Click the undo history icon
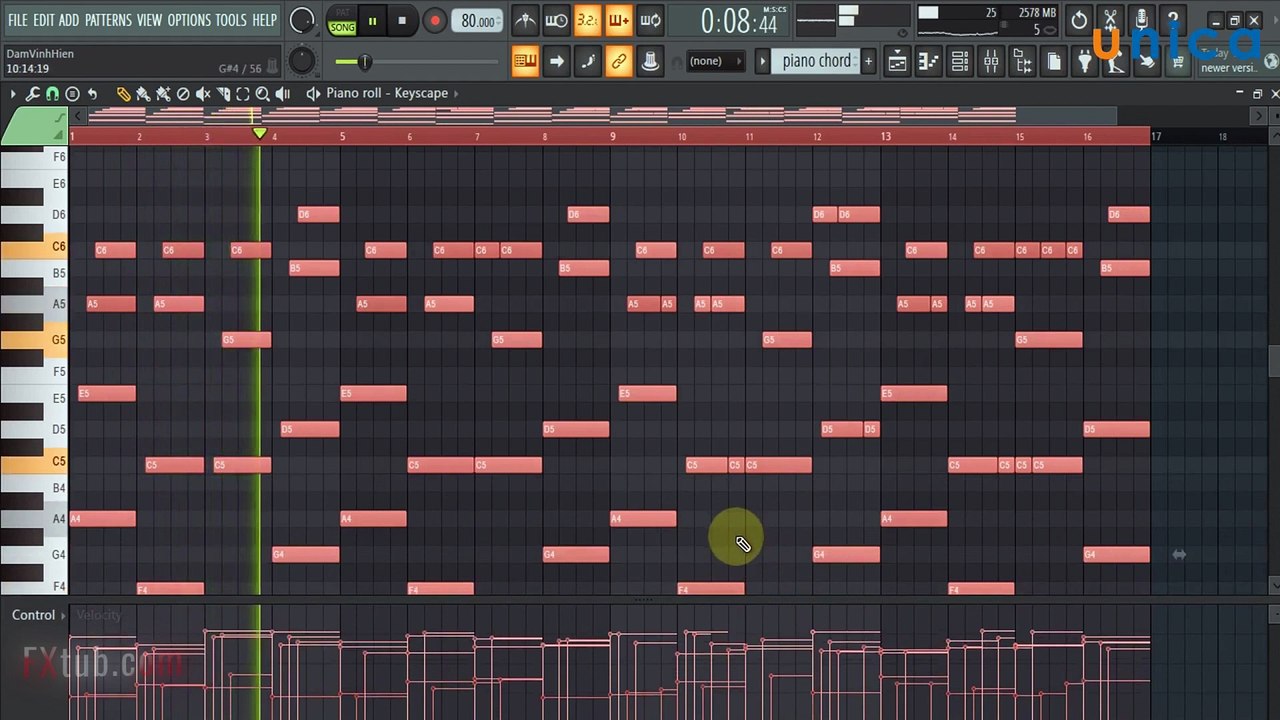The height and width of the screenshot is (720, 1280). [x=1079, y=20]
